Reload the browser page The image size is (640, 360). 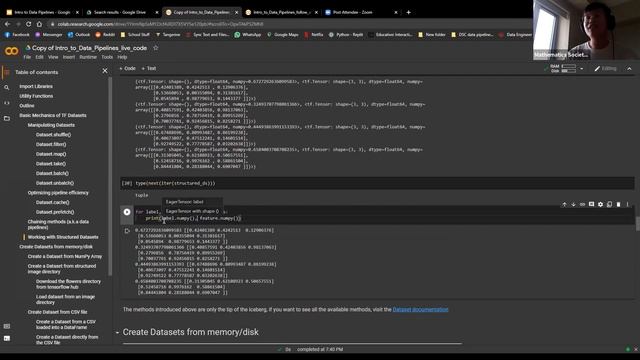pos(29,24)
